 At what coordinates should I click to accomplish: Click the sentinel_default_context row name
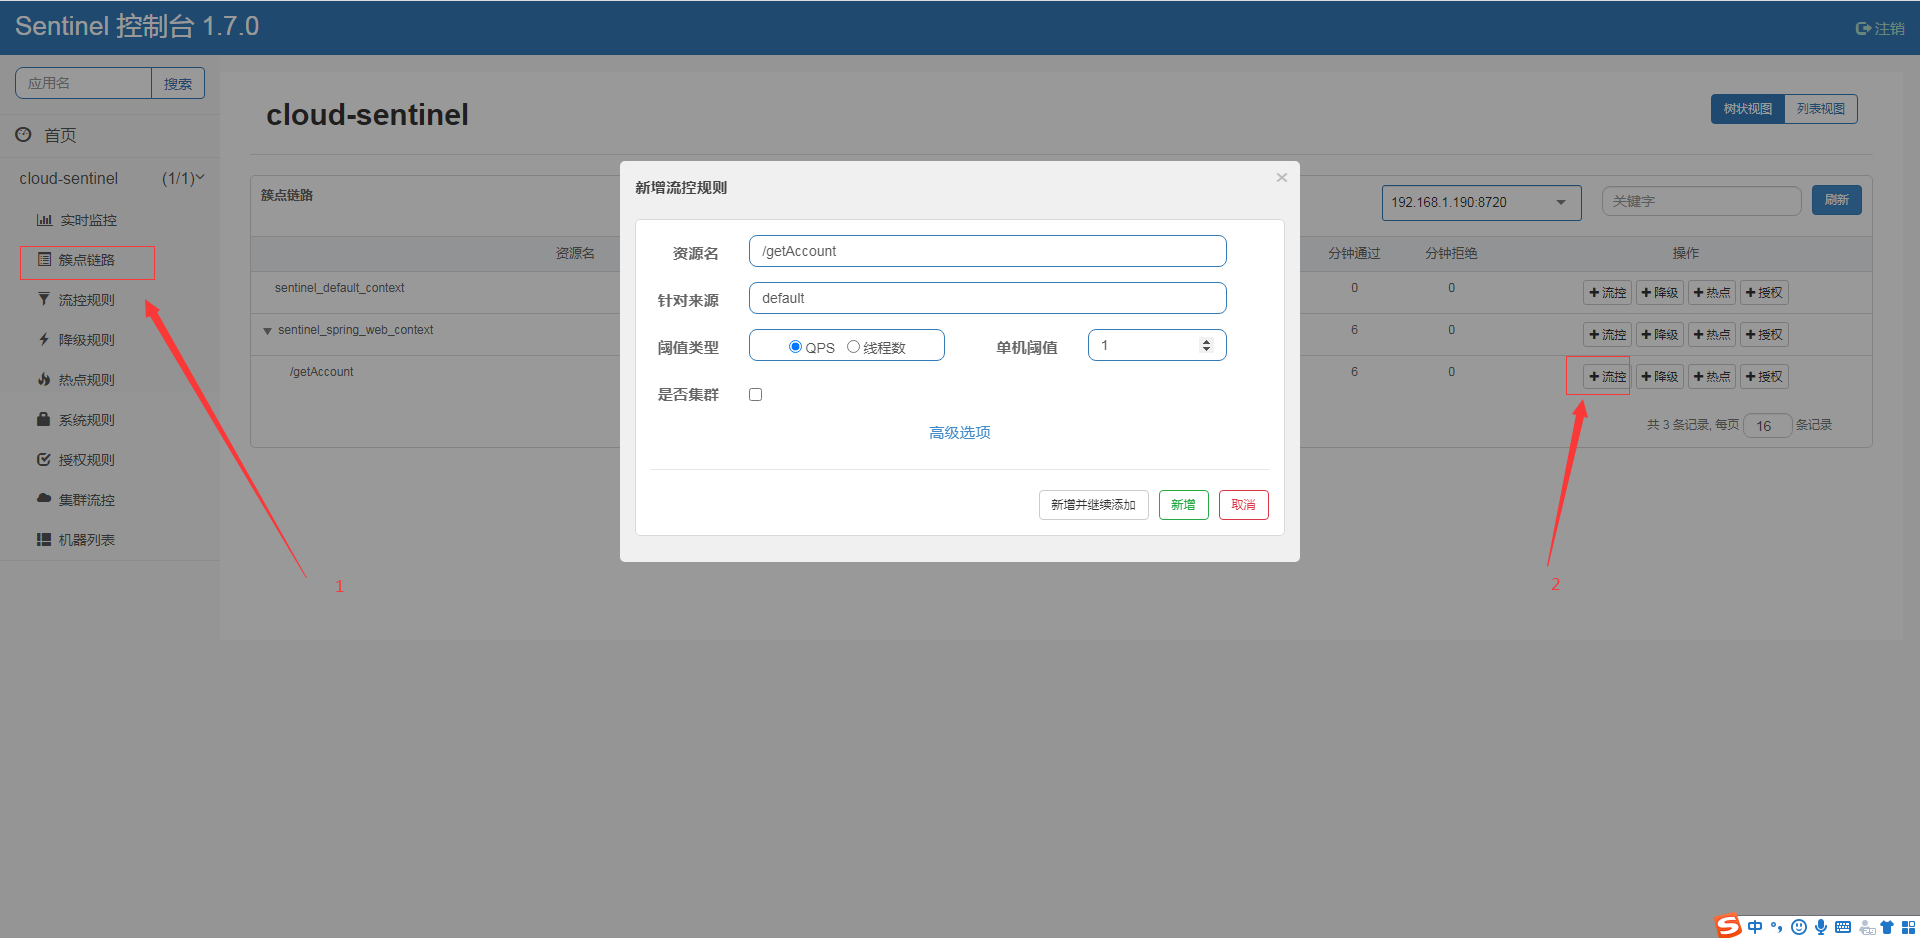tap(339, 288)
